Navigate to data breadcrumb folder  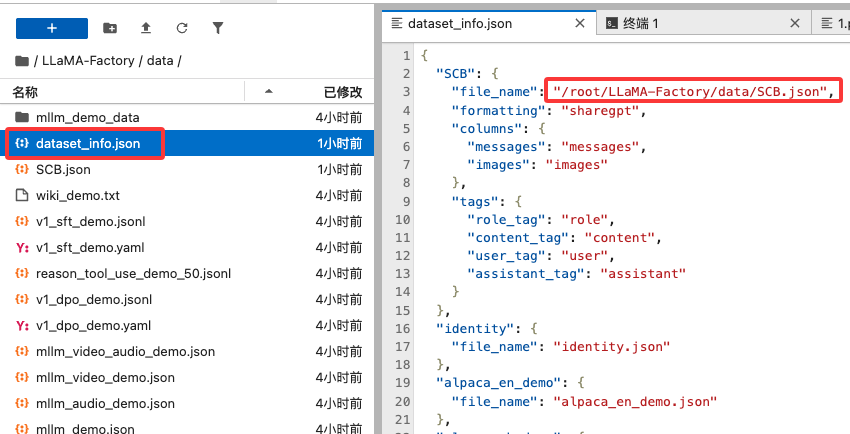pyautogui.click(x=160, y=61)
